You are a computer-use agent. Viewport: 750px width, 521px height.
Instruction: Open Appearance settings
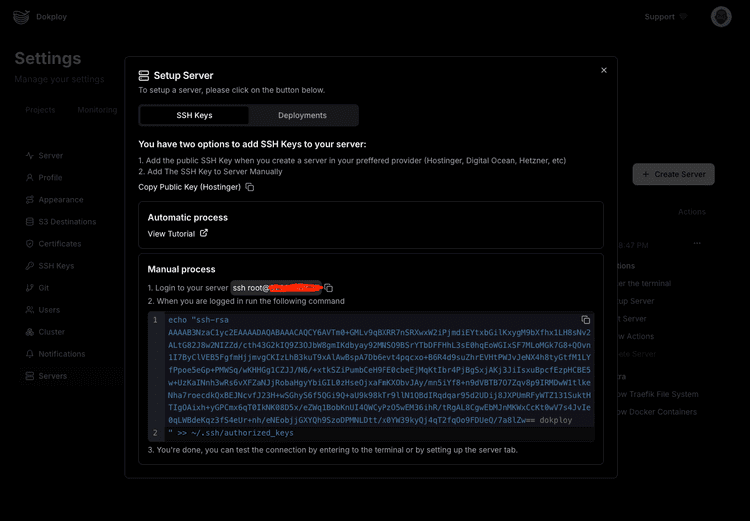(60, 200)
